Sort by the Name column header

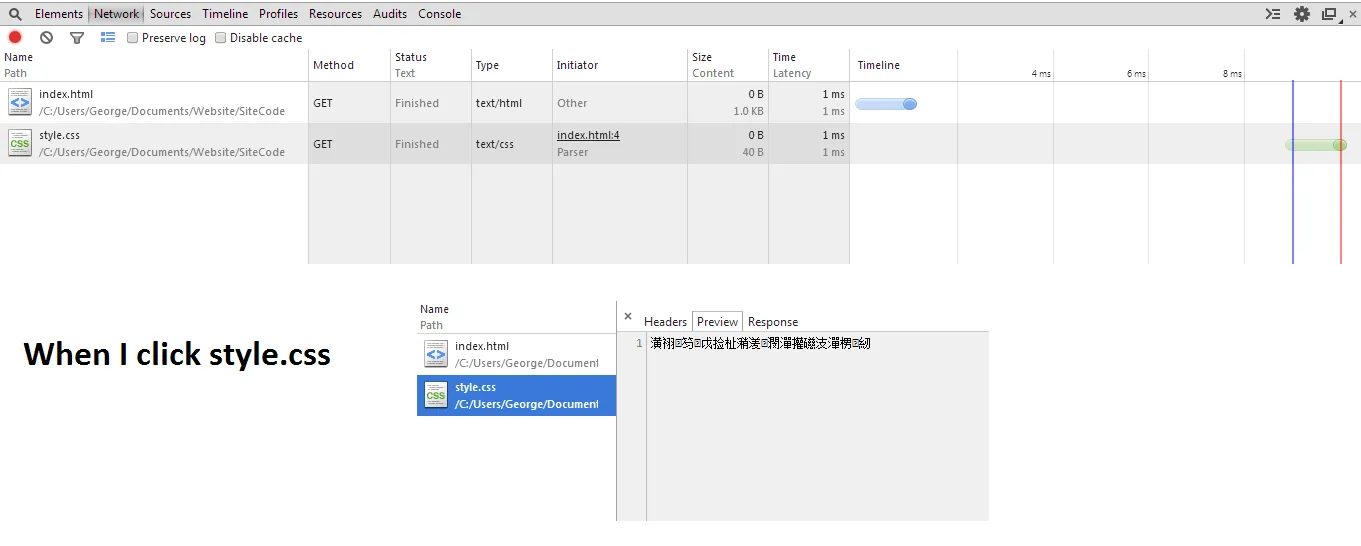click(154, 65)
